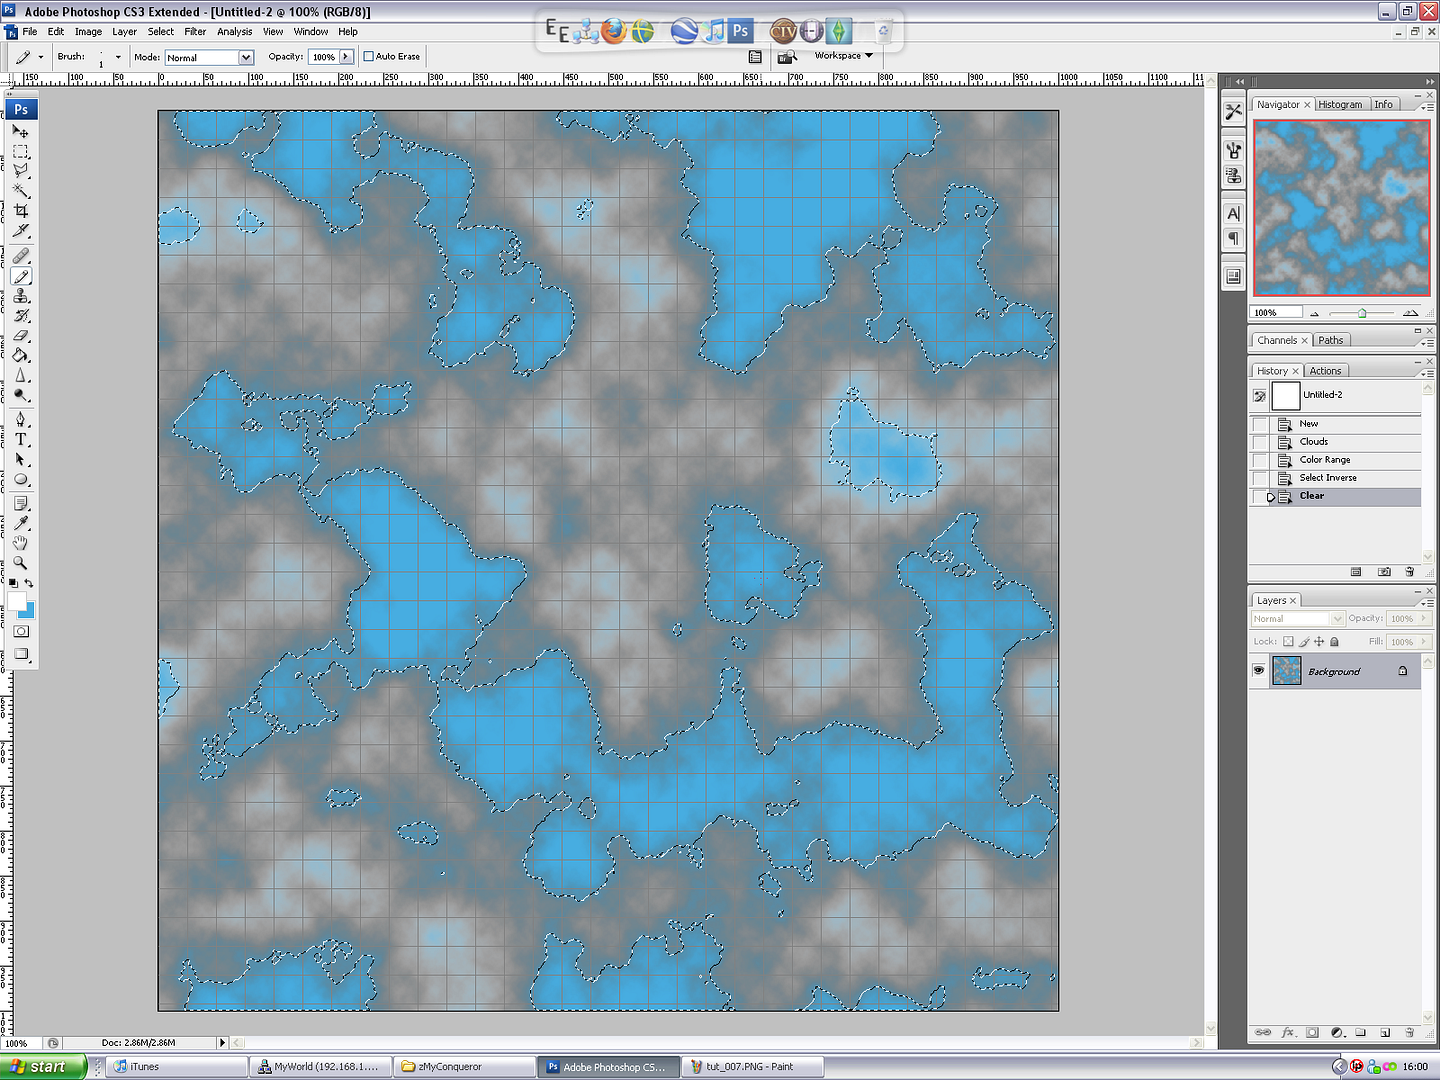Set history brush source to Clouds state
The height and width of the screenshot is (1080, 1440).
click(1260, 442)
